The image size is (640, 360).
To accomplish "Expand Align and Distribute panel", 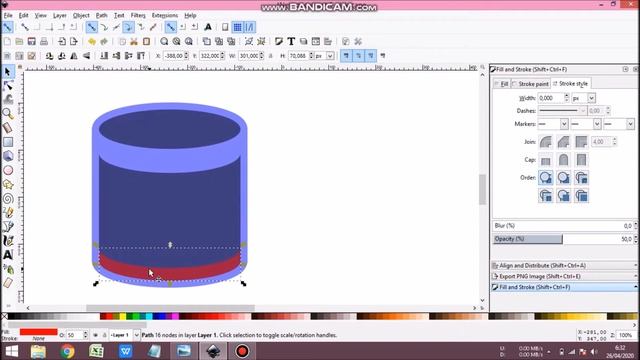I will click(564, 265).
